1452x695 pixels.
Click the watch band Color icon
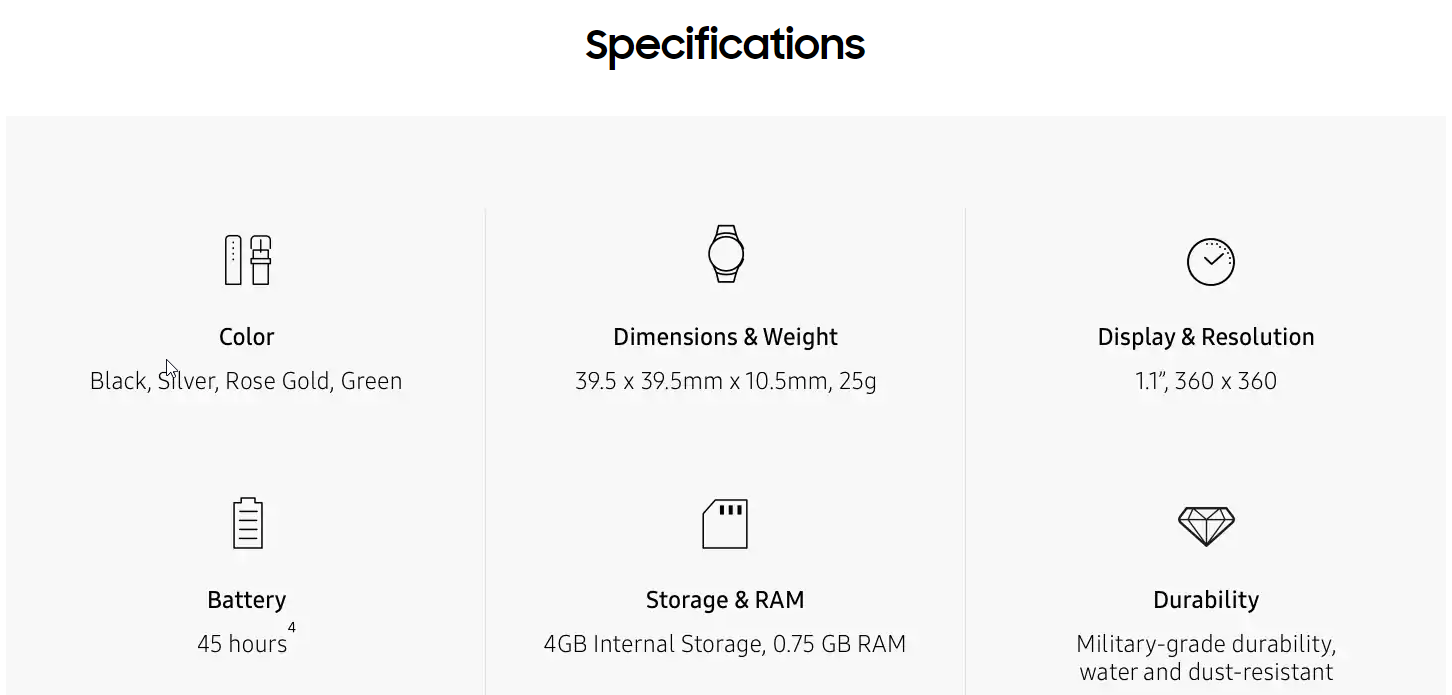(247, 260)
